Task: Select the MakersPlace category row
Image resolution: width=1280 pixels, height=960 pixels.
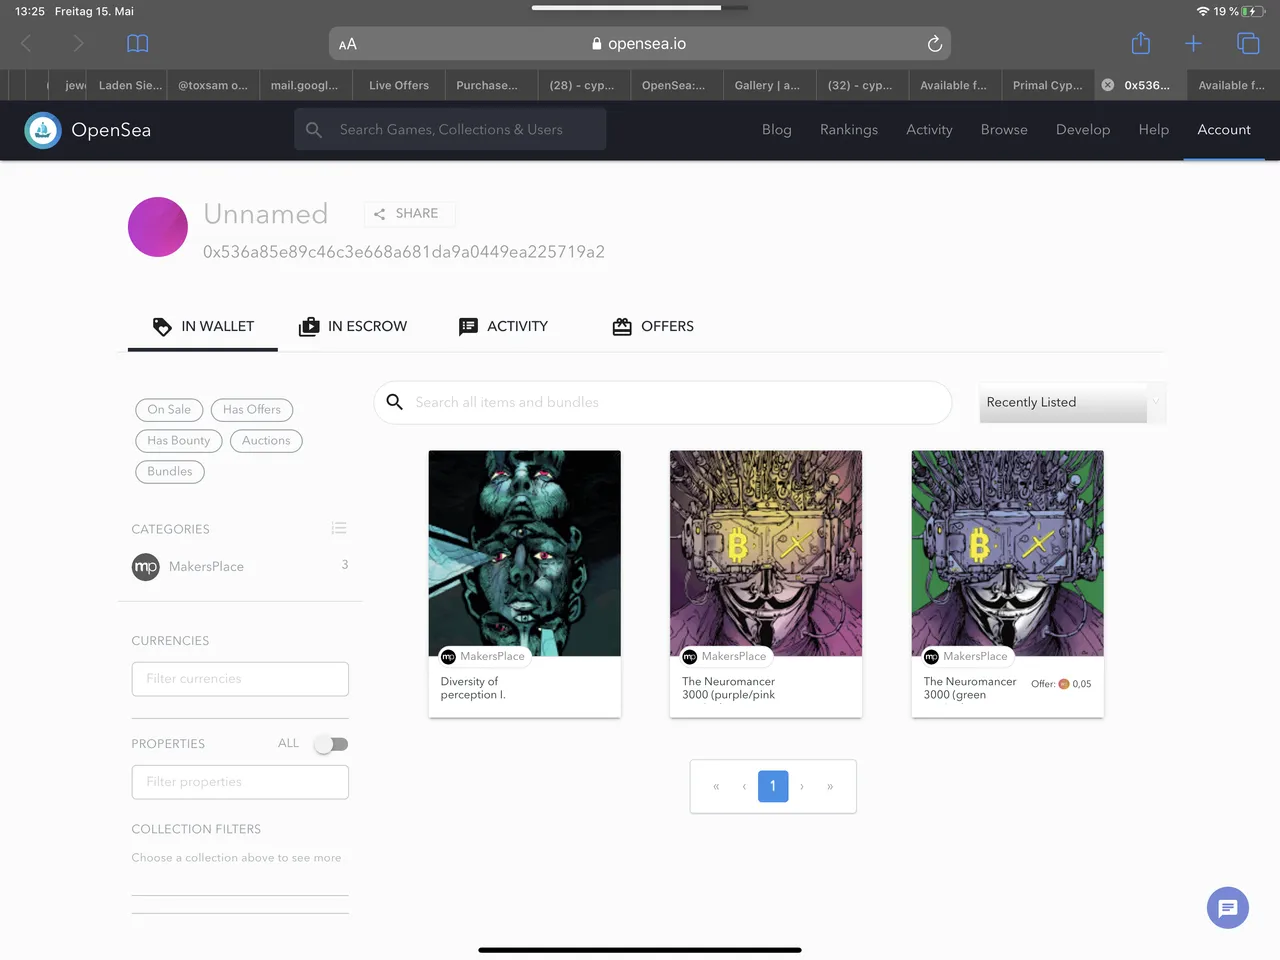Action: point(240,567)
